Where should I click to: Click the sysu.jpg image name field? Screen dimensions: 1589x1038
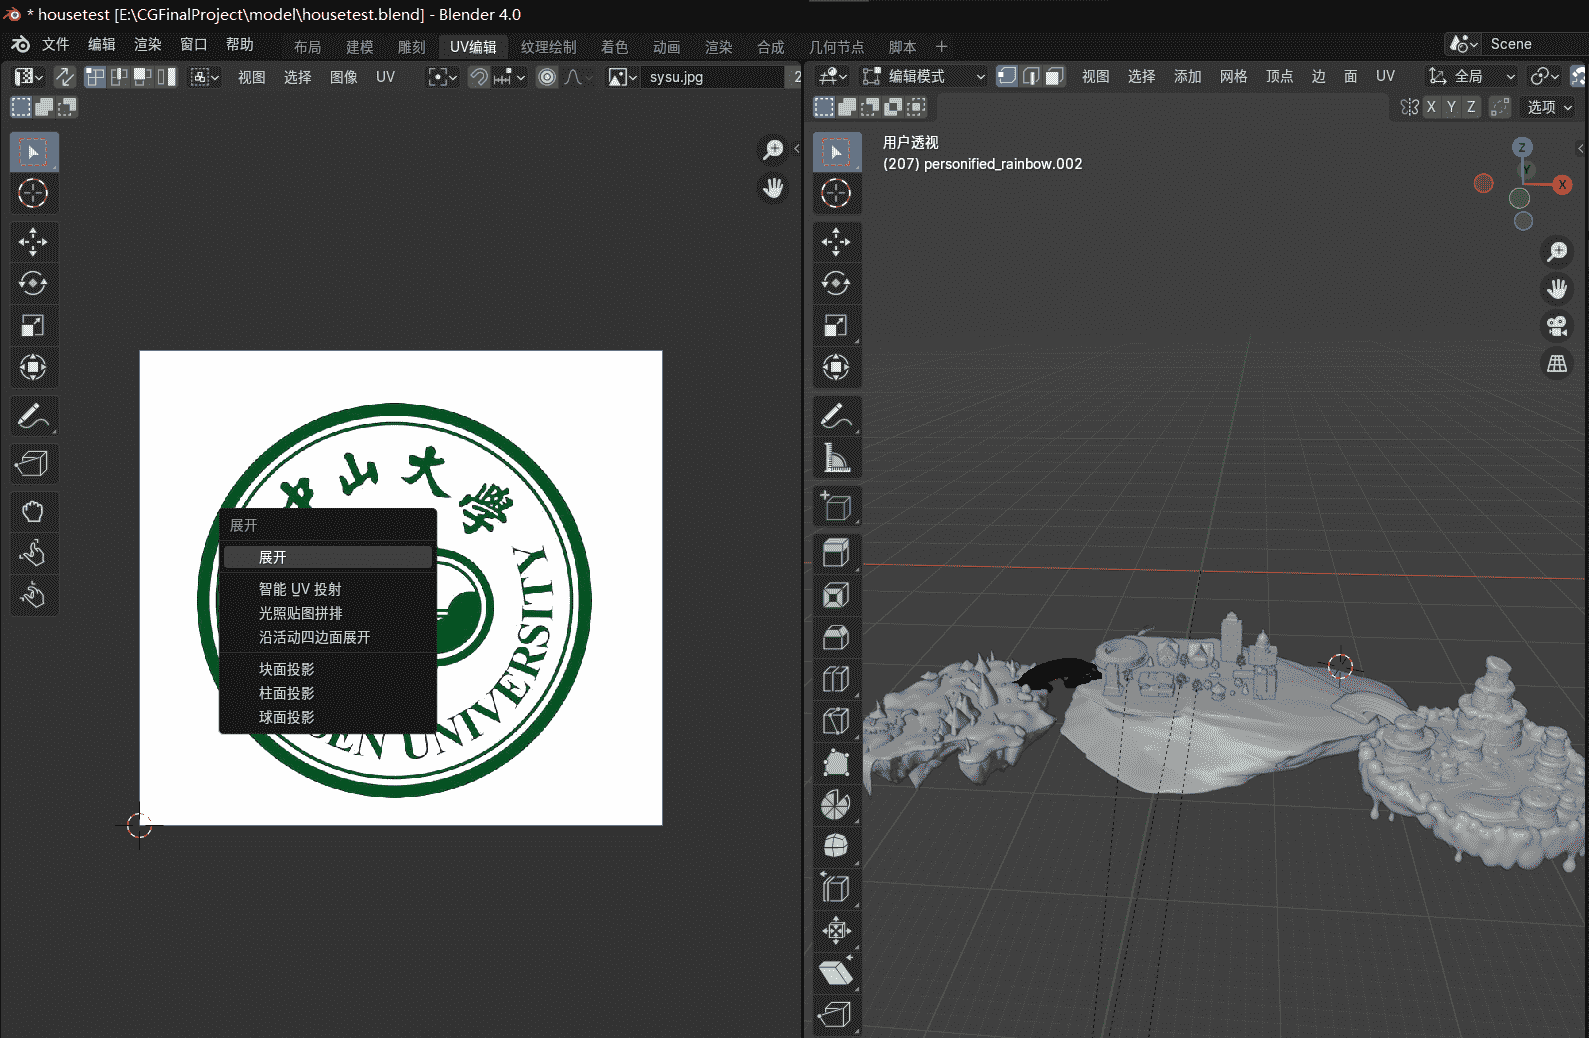pyautogui.click(x=713, y=76)
